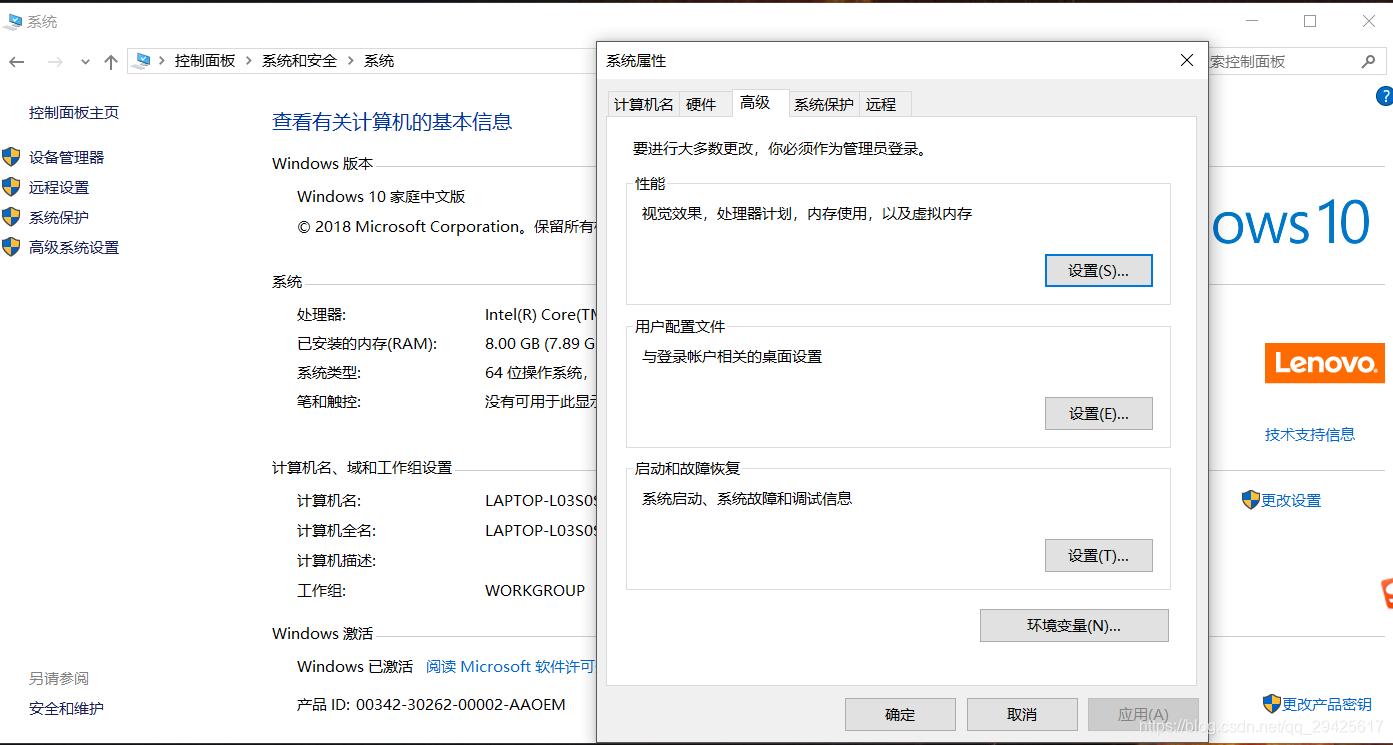Image resolution: width=1393 pixels, height=745 pixels.
Task: Open 高级系统设置 link
Action: tap(74, 247)
